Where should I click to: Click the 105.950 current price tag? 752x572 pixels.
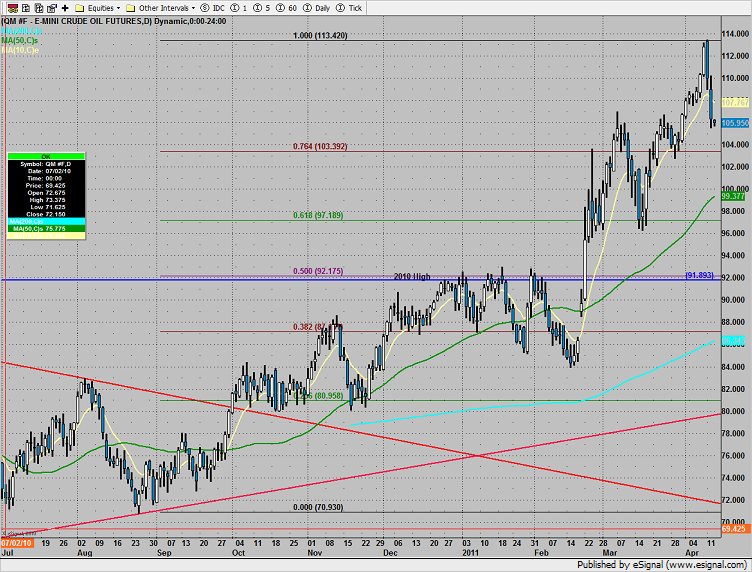tap(735, 123)
